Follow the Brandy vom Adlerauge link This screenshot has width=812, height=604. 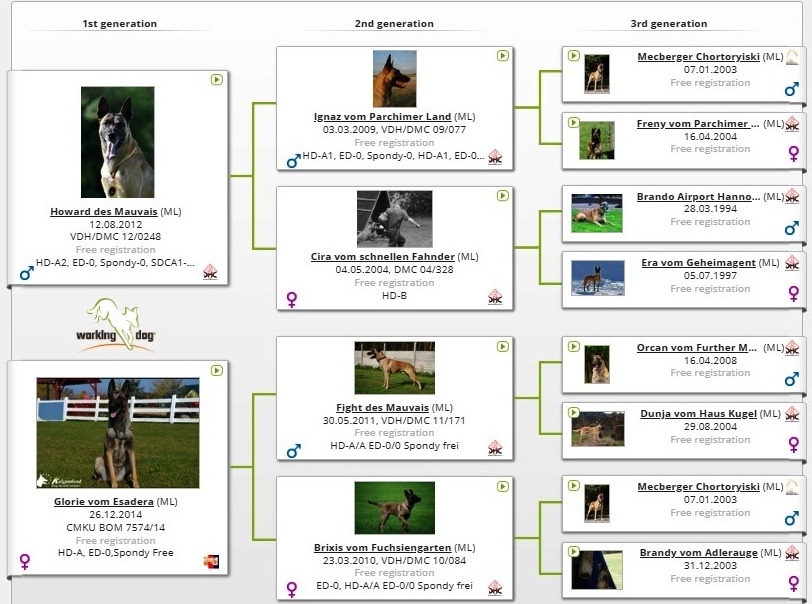pos(698,553)
